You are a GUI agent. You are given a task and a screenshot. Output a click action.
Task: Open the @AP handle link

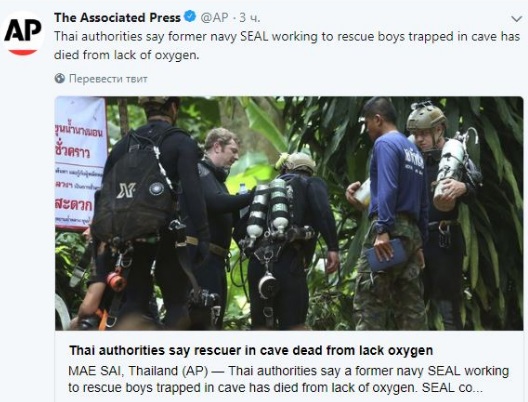click(214, 18)
